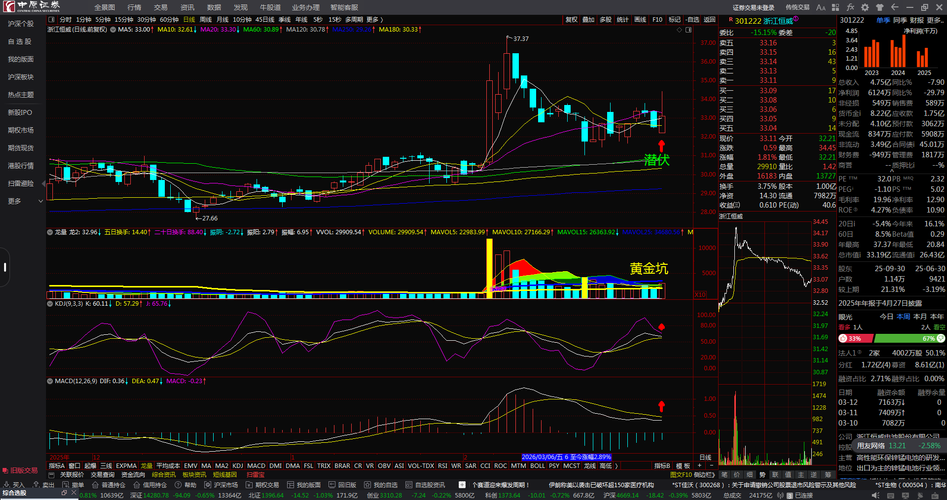947x500 pixels.
Task: Open the grid layout icon in title bar
Action: [x=835, y=7]
